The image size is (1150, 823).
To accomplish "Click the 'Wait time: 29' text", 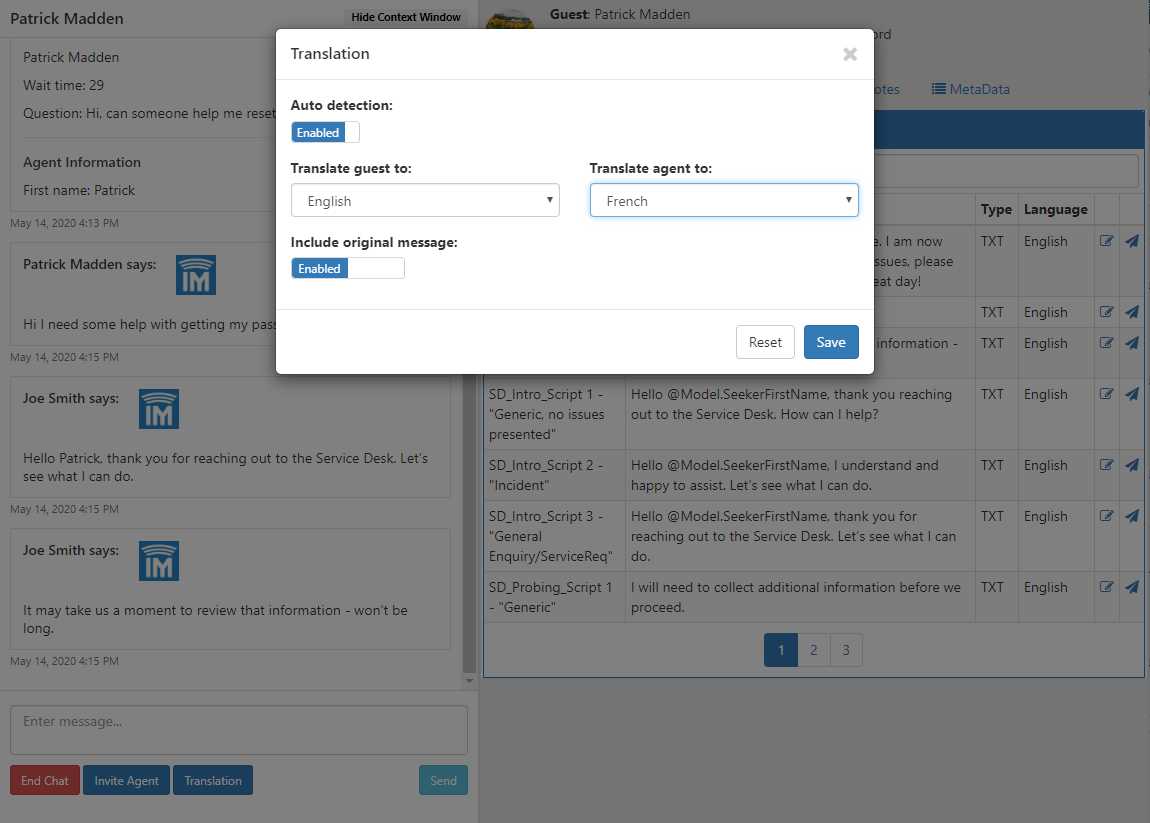I will pos(63,85).
